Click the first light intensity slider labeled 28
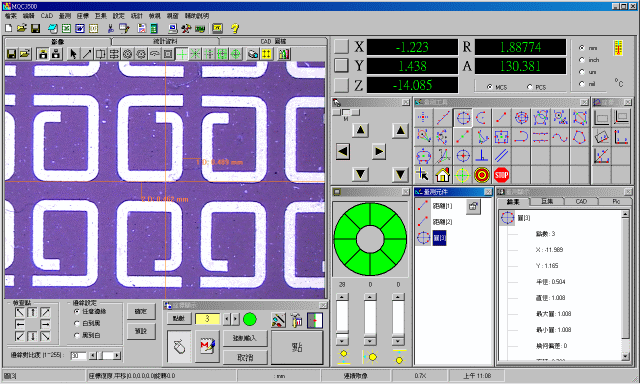 pyautogui.click(x=342, y=319)
